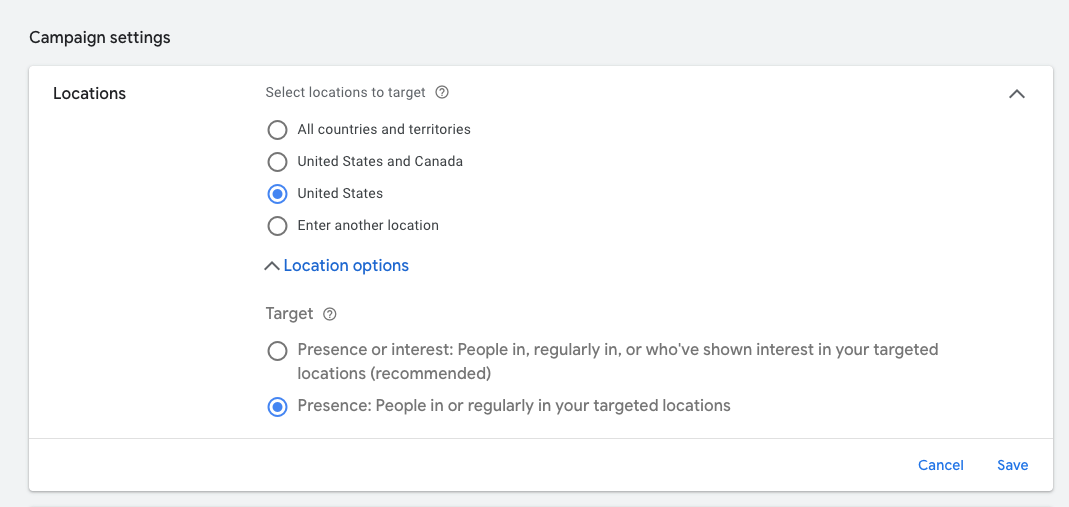Screen dimensions: 1069x507
Task: Open help icon beside Select locations to target
Action: pos(442,92)
